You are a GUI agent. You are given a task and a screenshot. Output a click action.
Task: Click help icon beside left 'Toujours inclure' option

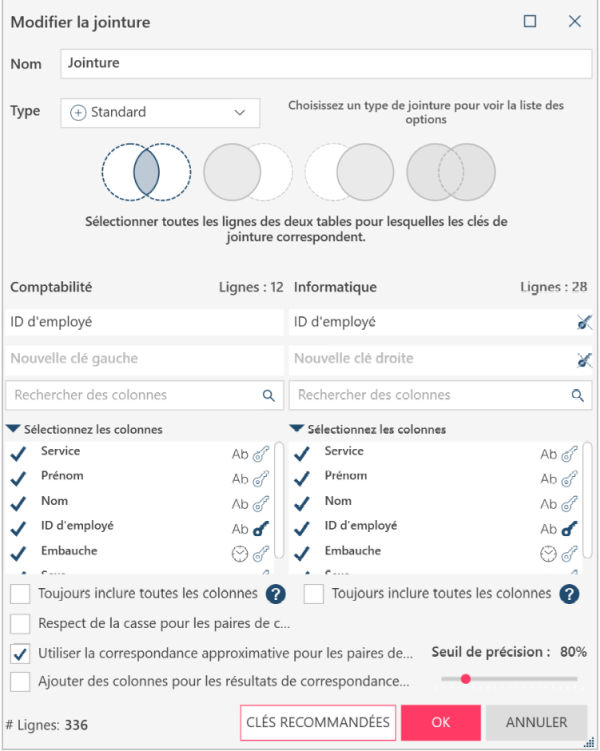[276, 594]
